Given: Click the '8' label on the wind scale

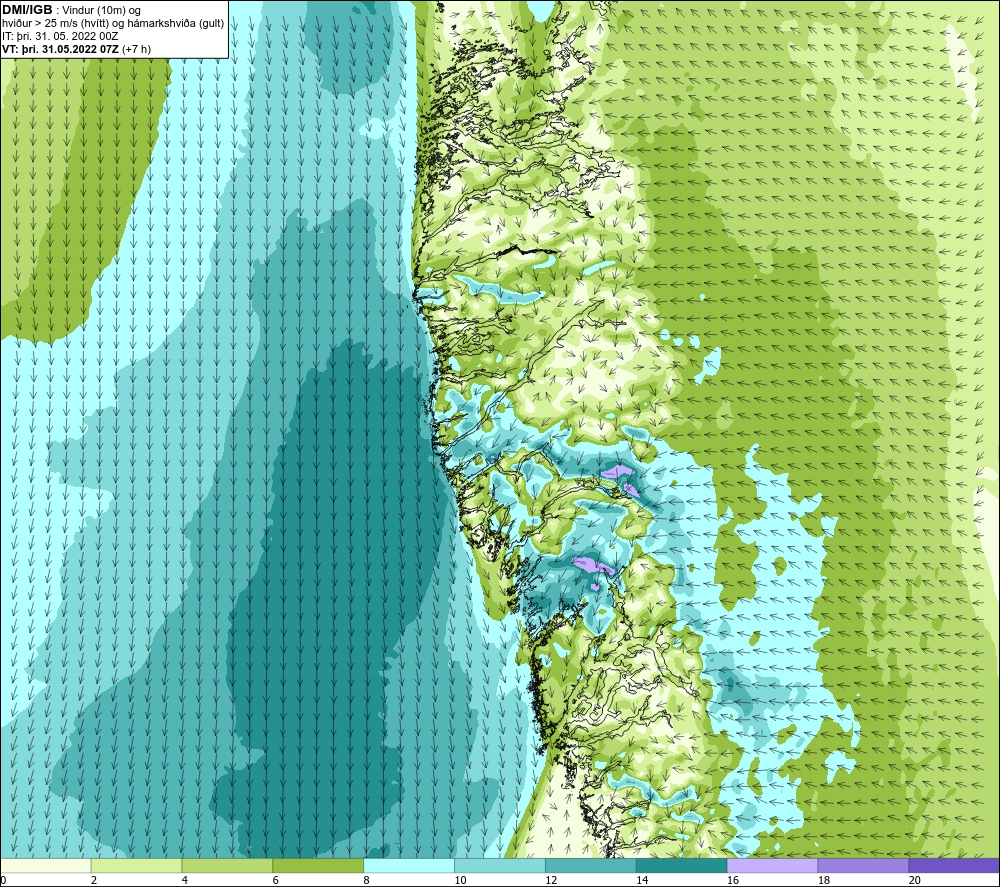Looking at the screenshot, I should (366, 880).
